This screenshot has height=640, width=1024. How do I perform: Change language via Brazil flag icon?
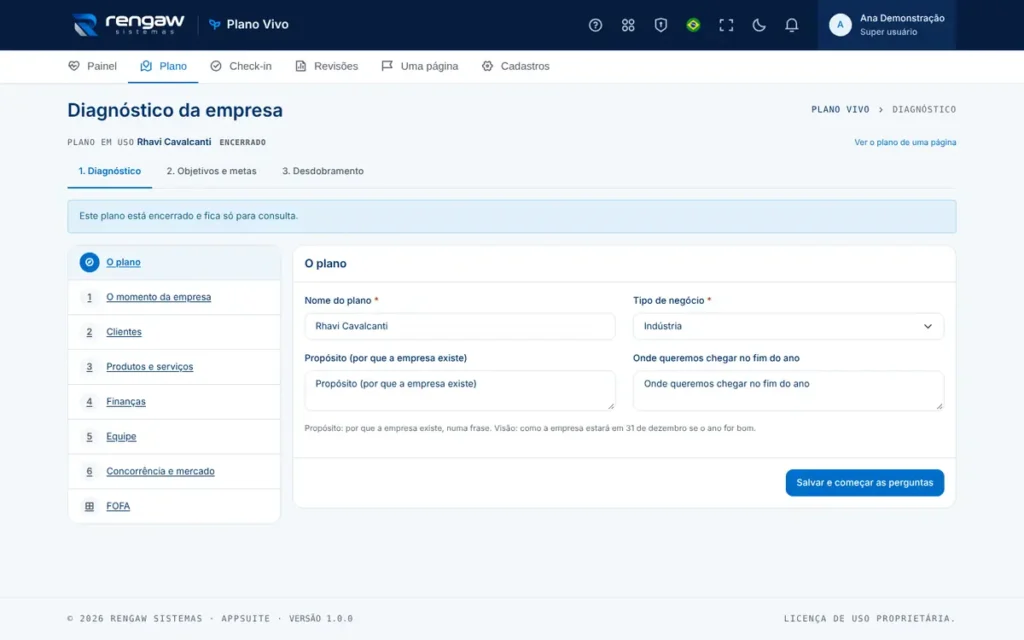pos(693,25)
